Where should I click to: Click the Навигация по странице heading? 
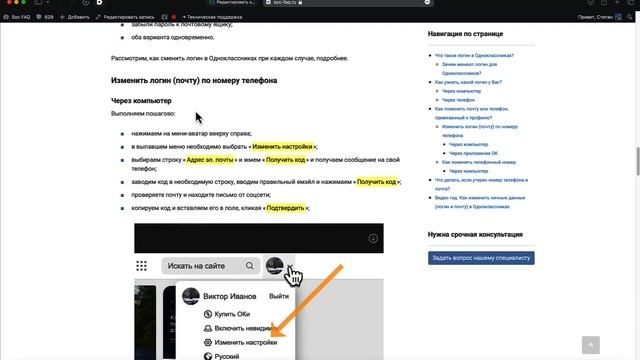coord(465,34)
